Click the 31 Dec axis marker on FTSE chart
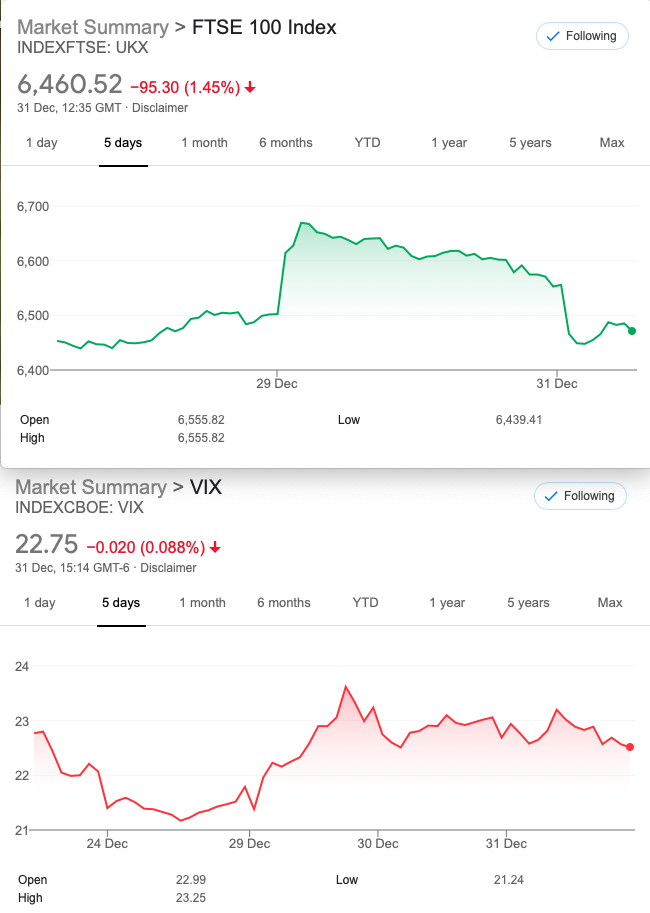650x913 pixels. pyautogui.click(x=557, y=384)
